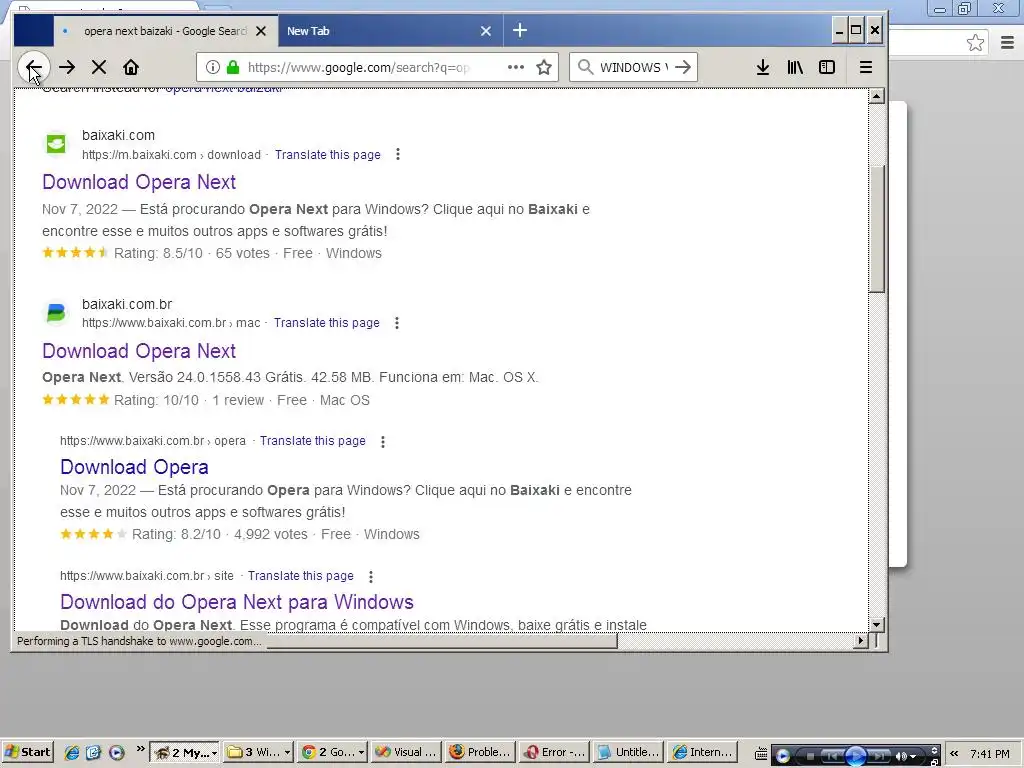Switch to the Intern... taskbar item
The image size is (1024, 768).
(702, 752)
